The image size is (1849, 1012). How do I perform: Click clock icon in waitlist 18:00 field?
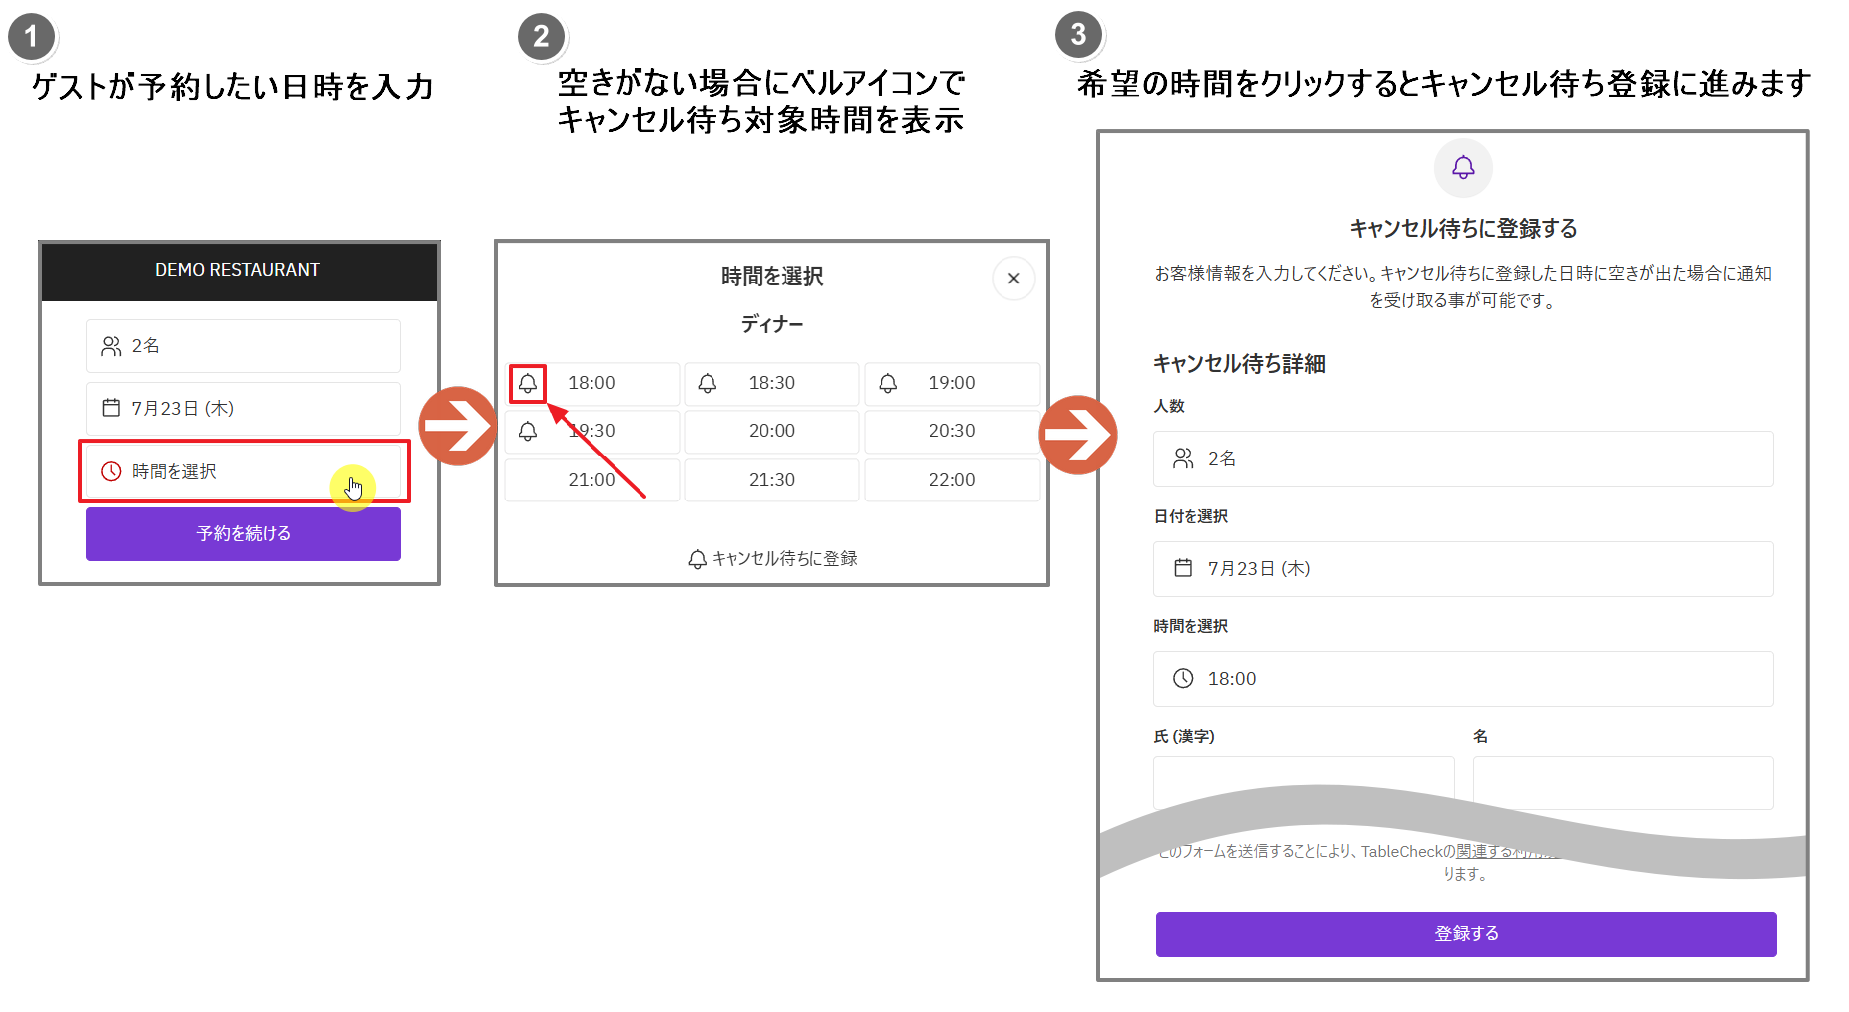(x=1183, y=678)
